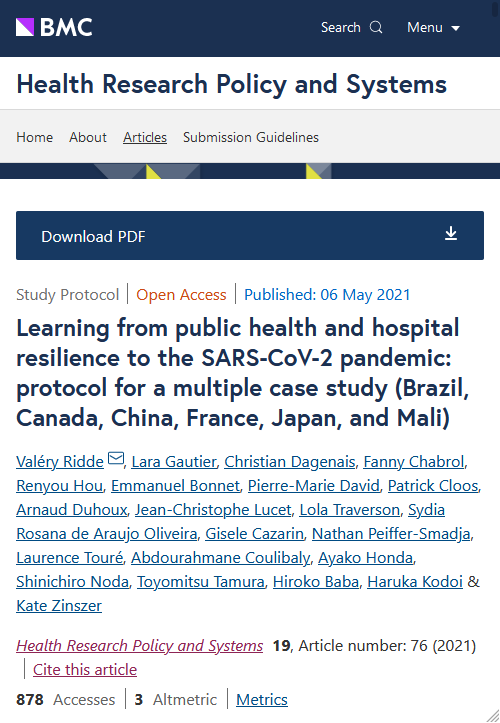Click the search magnifier icon

[376, 27]
